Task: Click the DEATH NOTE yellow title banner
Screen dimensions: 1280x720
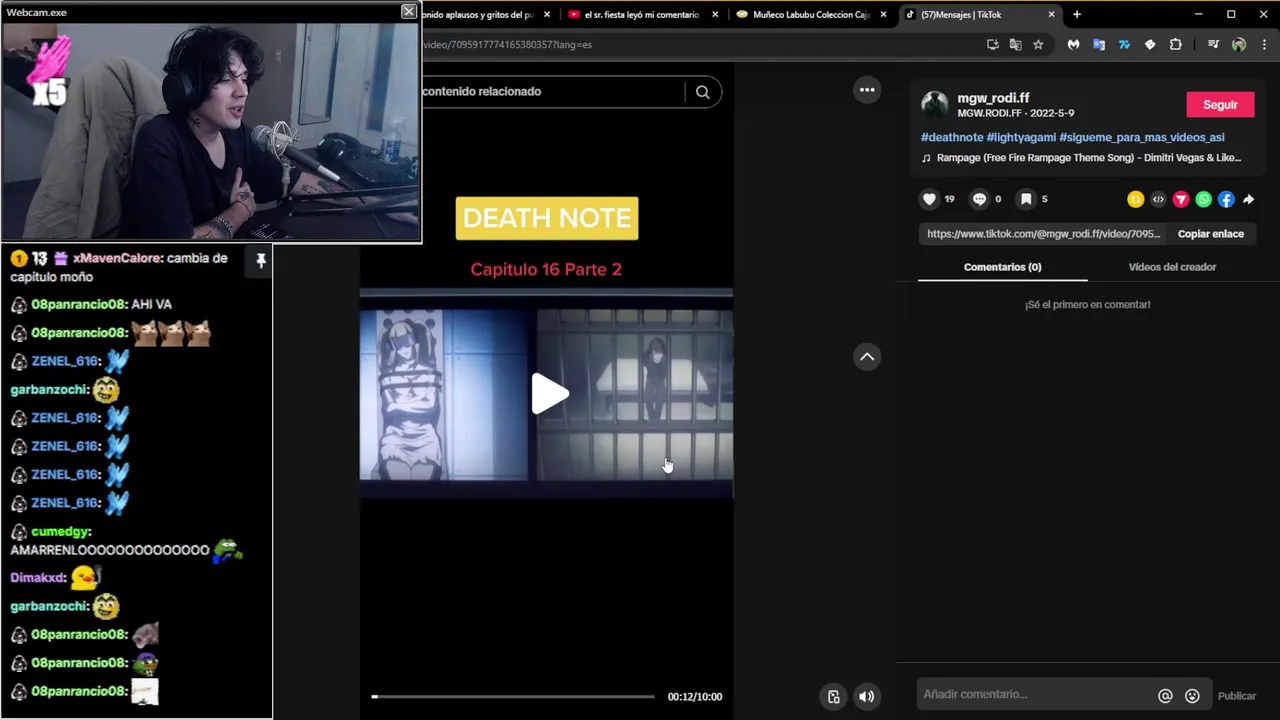Action: pyautogui.click(x=547, y=218)
